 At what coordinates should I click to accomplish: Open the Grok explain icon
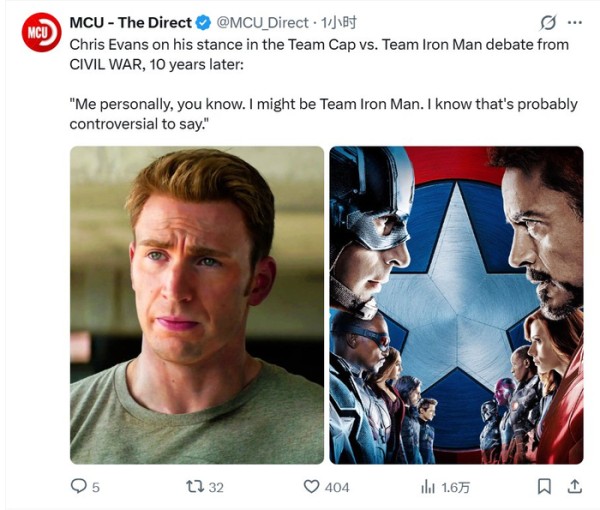coord(548,23)
